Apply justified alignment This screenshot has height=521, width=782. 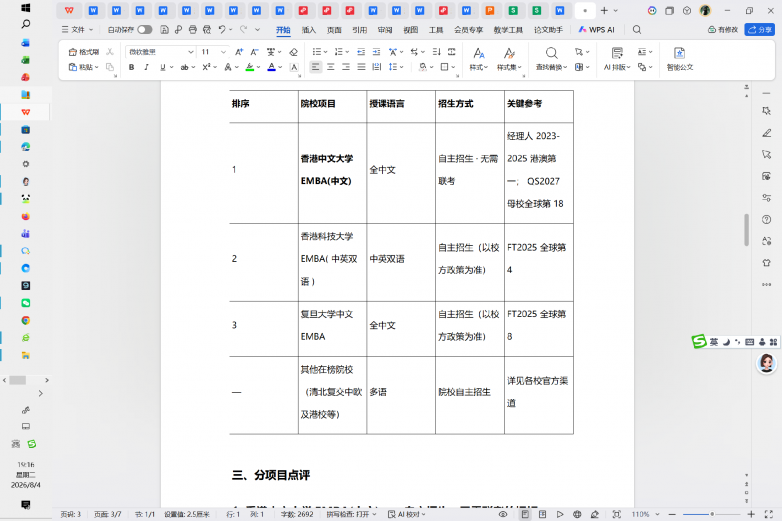(362, 67)
